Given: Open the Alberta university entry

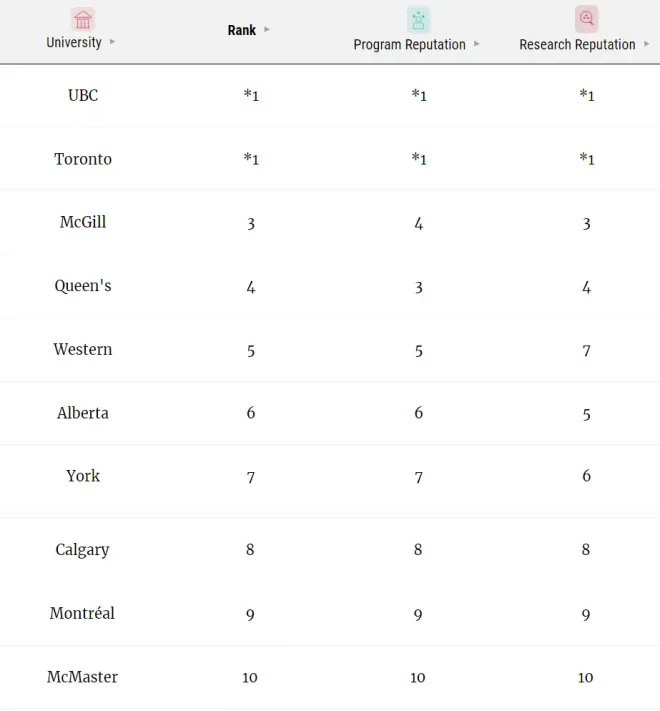Looking at the screenshot, I should click(x=83, y=413).
